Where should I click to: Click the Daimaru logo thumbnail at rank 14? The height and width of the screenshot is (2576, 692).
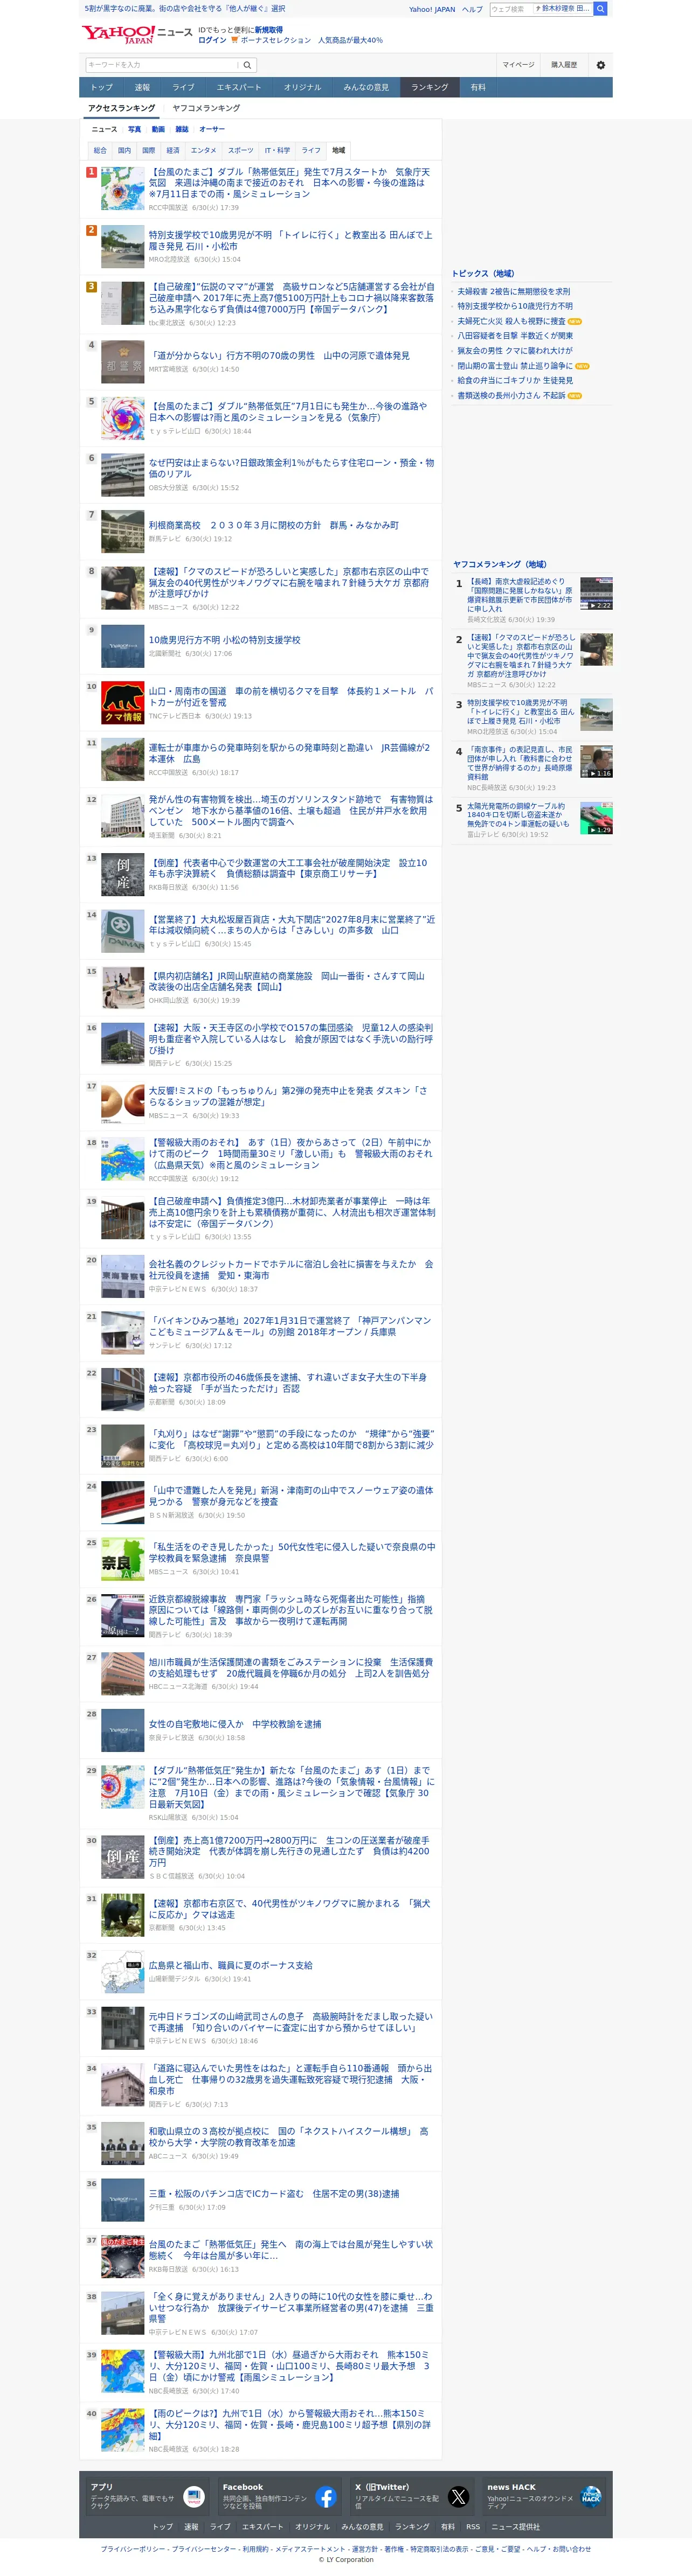[x=122, y=931]
